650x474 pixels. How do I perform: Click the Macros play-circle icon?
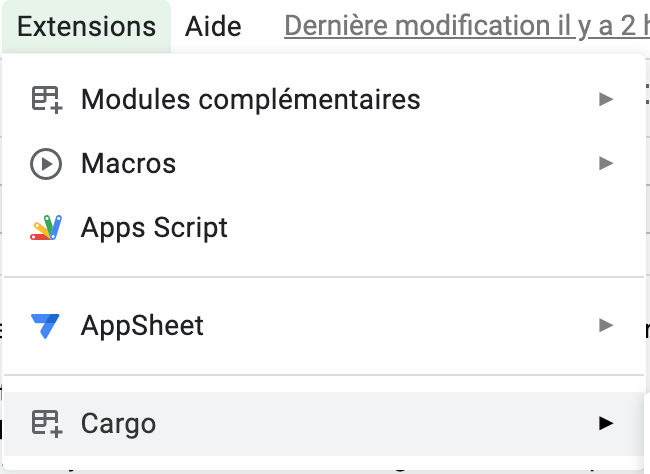pos(46,163)
